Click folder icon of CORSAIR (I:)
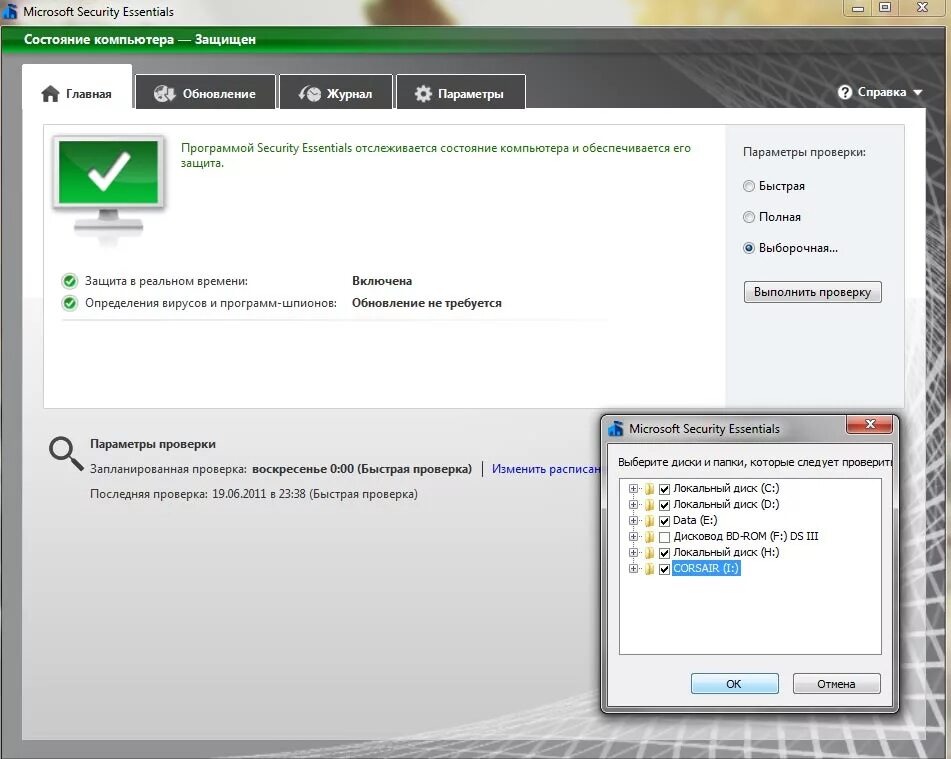The height and width of the screenshot is (759, 951). (650, 568)
